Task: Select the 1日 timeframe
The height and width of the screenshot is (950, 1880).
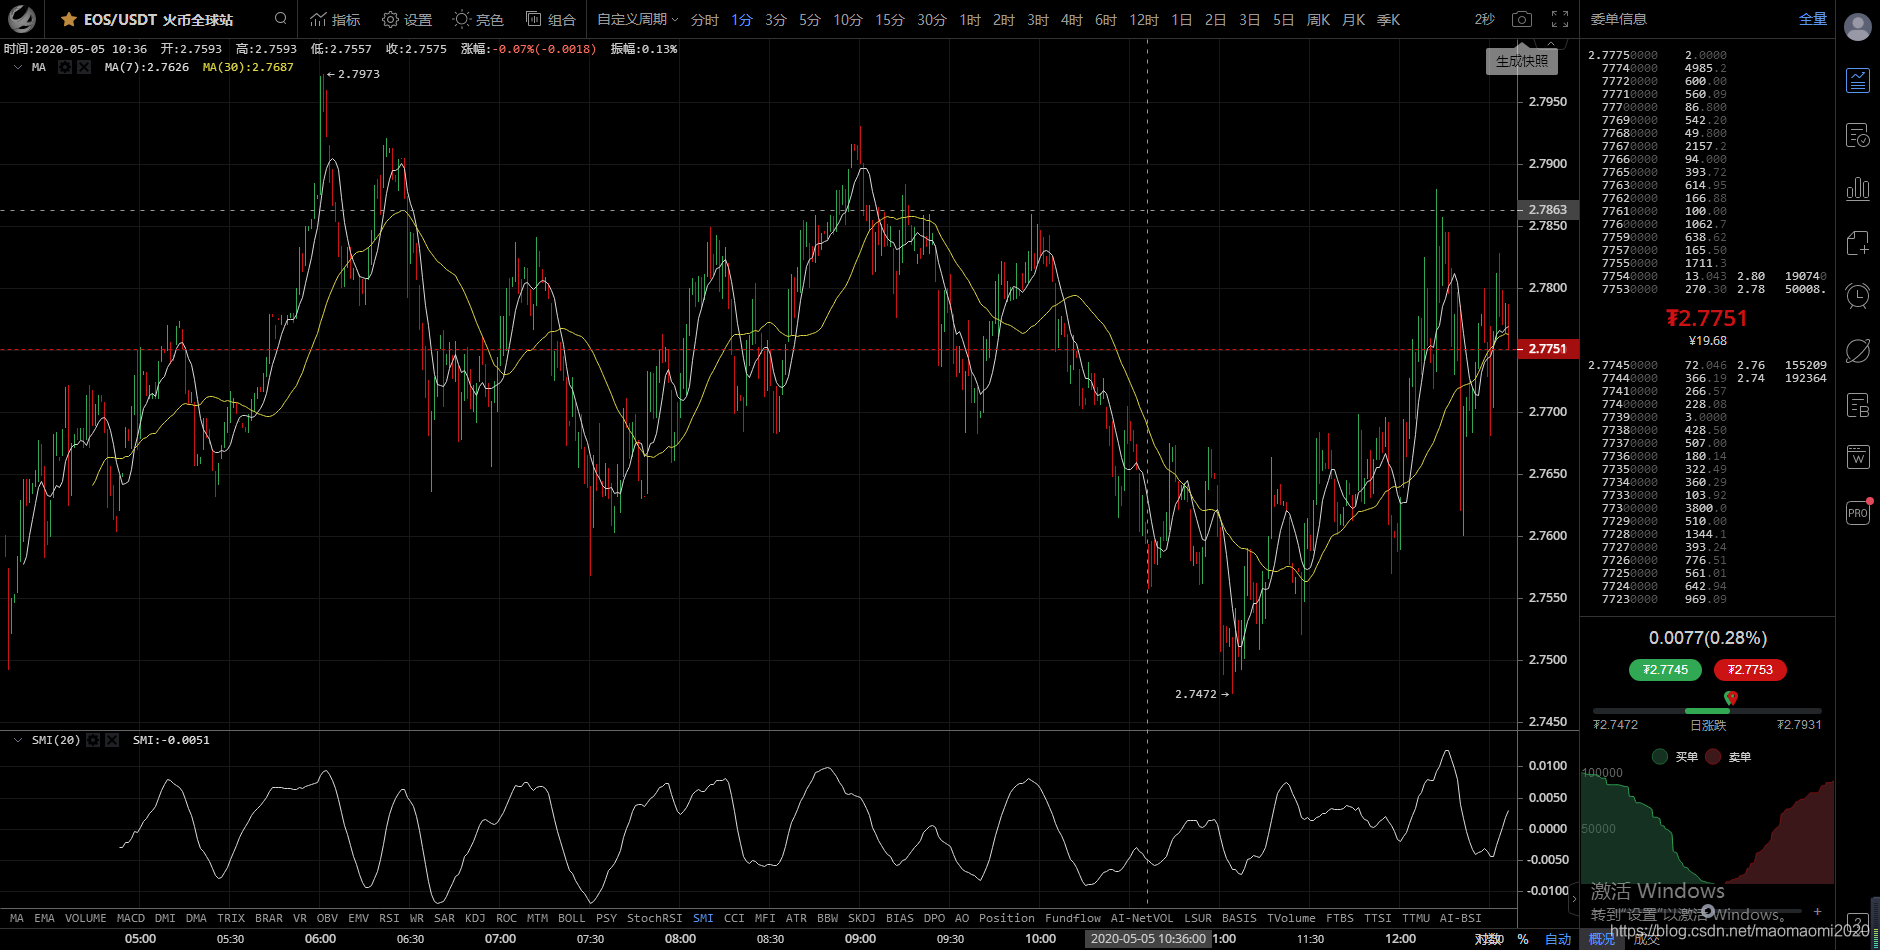Action: coord(1181,19)
